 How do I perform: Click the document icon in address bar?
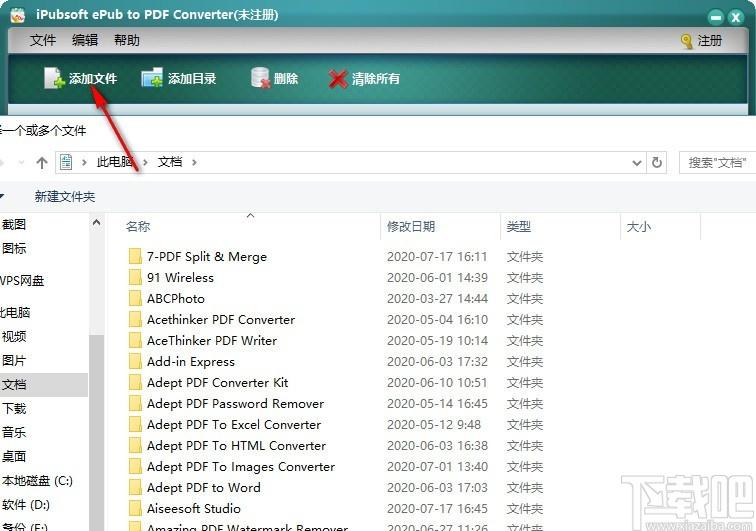[x=66, y=163]
